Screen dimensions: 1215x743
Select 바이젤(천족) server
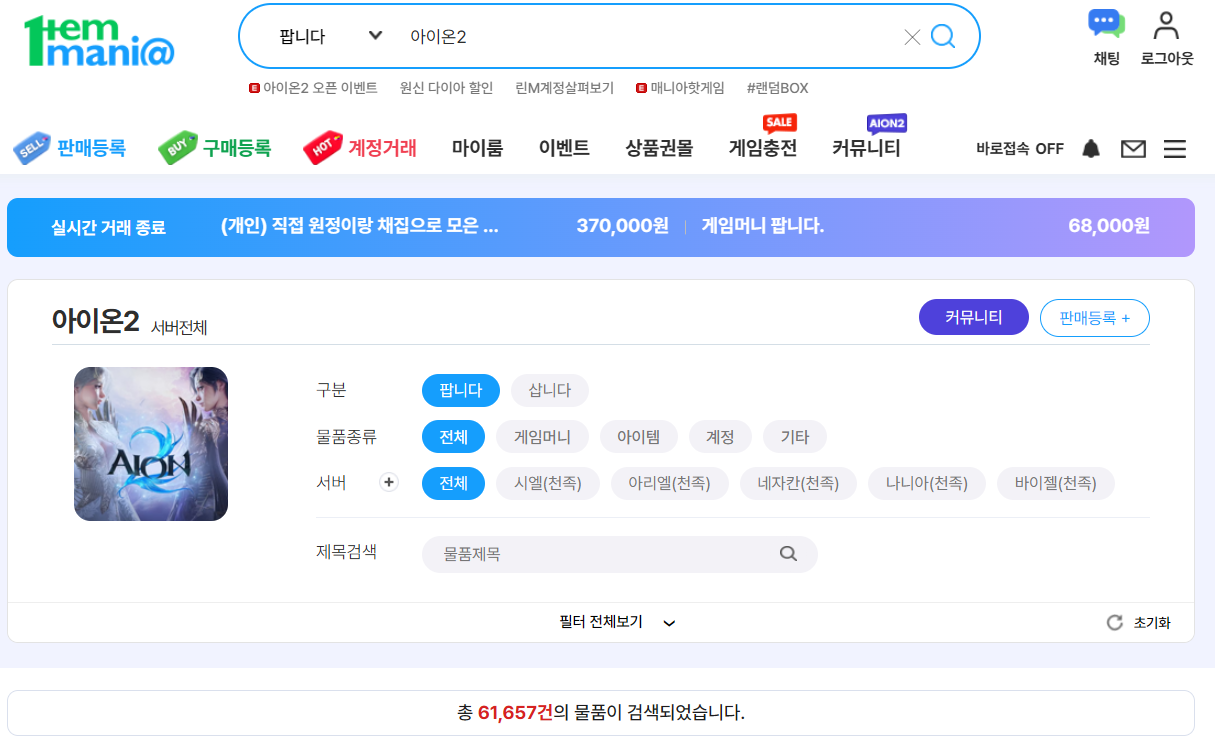[1055, 483]
